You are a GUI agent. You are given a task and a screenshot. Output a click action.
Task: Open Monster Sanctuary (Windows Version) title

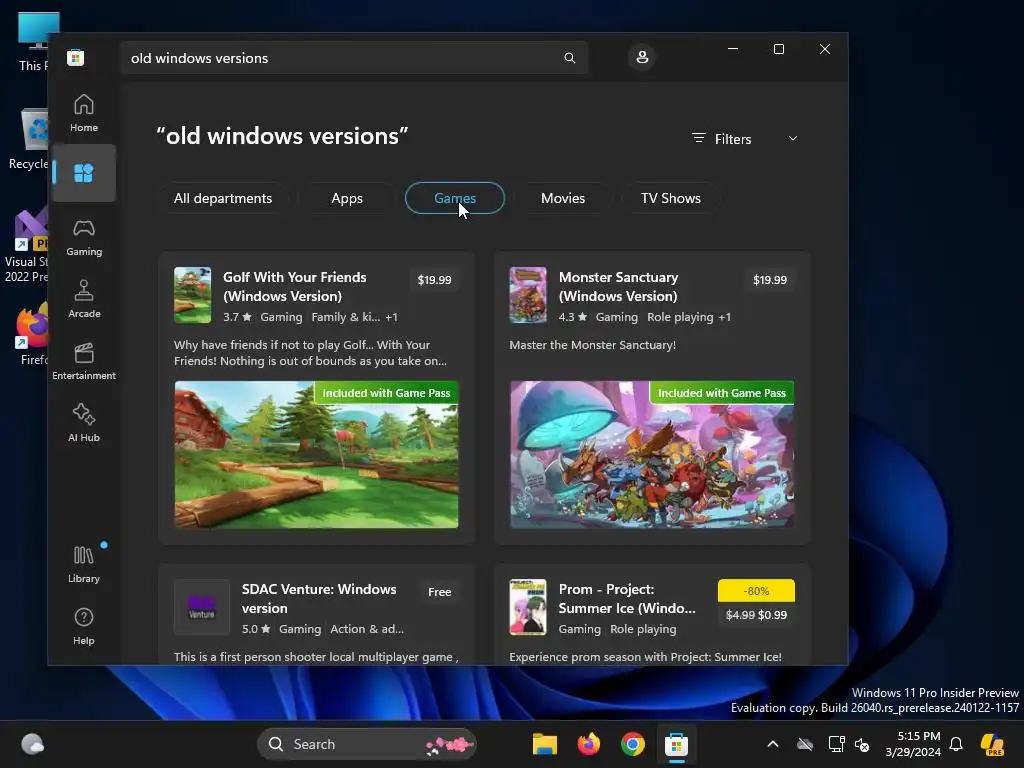coord(618,286)
